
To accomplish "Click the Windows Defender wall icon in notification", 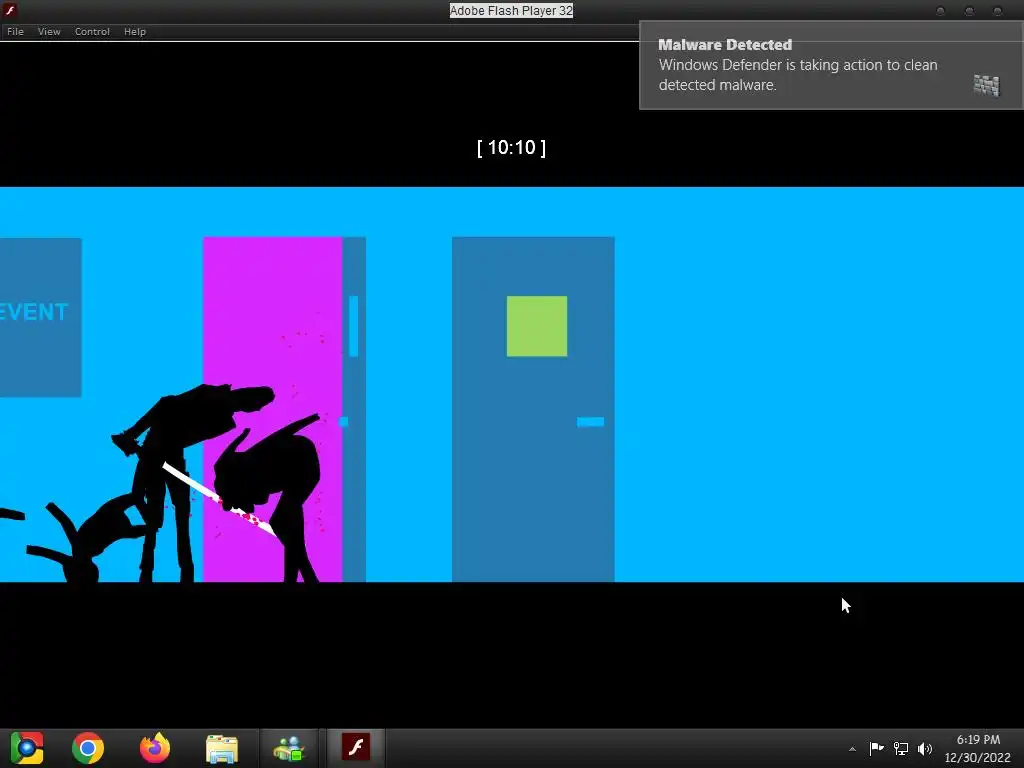I will (986, 85).
